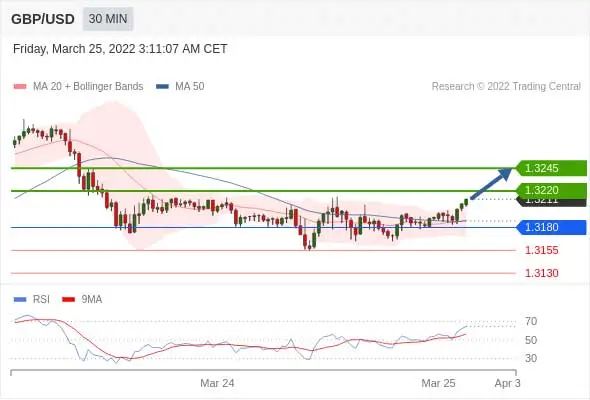Select the GBP/USD pair title
The image size is (590, 400).
tap(43, 19)
